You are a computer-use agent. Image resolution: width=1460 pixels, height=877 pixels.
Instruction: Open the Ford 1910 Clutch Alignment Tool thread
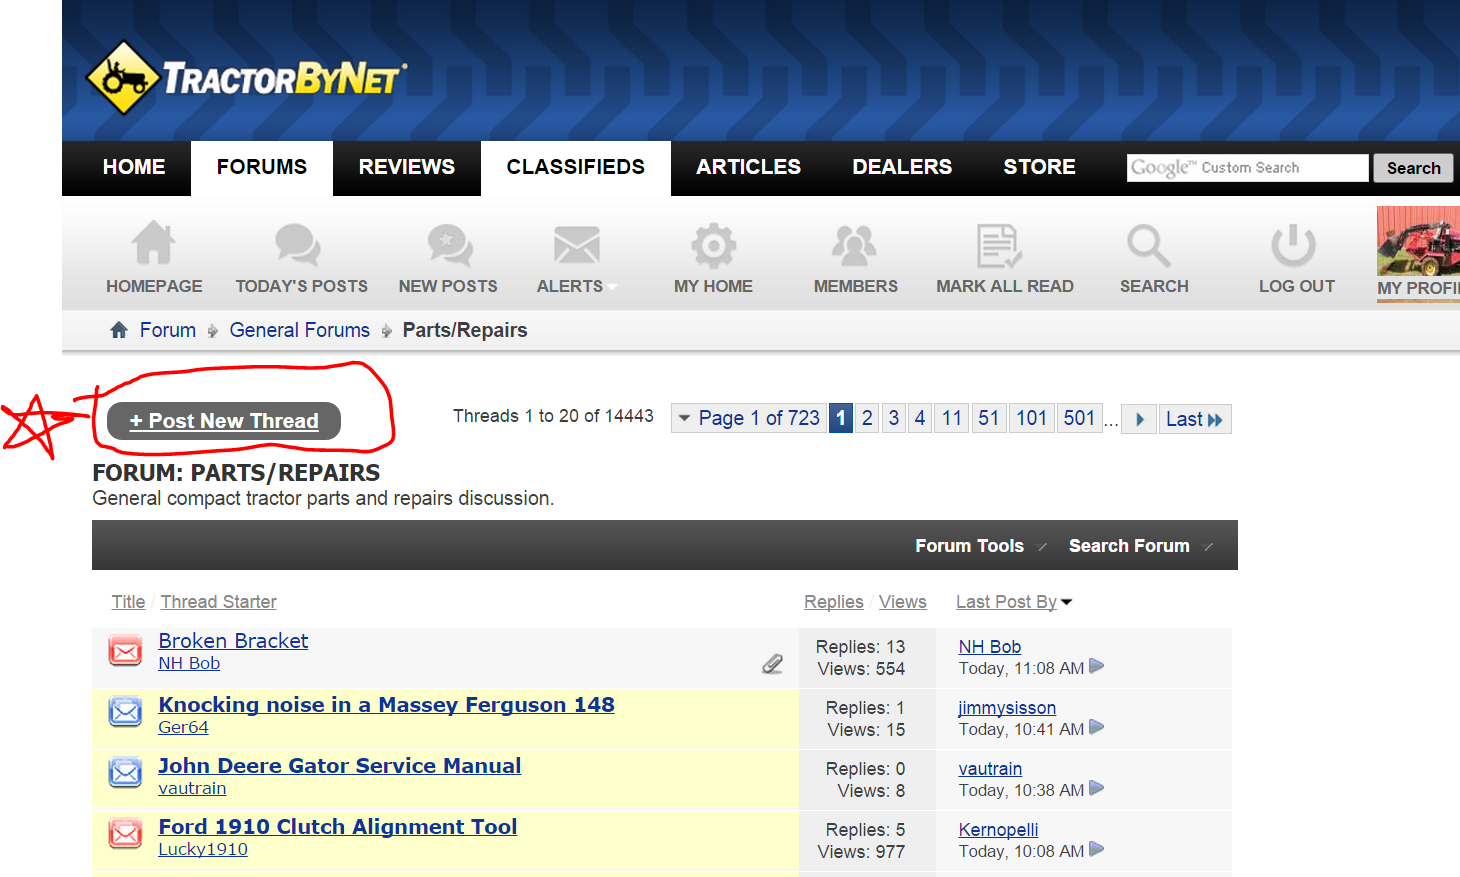(337, 827)
